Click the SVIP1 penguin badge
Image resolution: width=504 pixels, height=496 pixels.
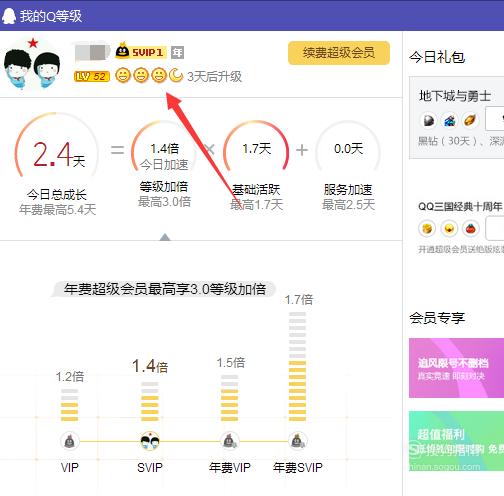(x=140, y=51)
